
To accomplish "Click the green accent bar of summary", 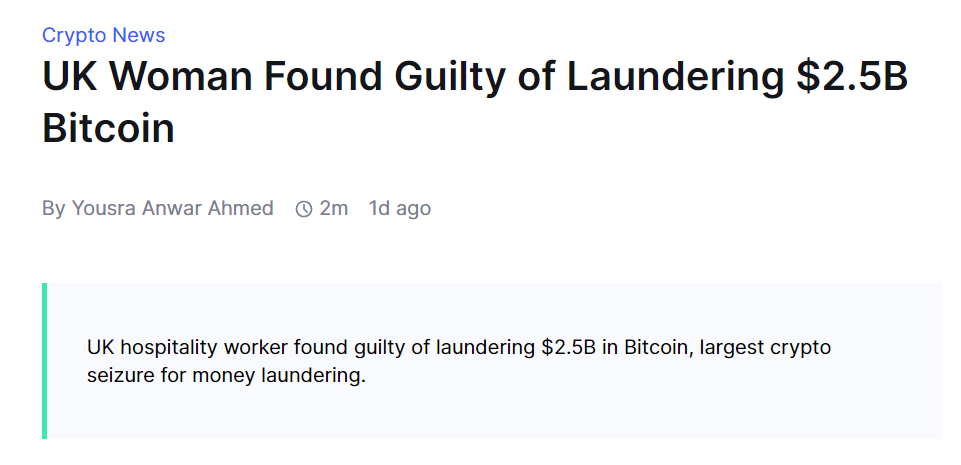I will [x=44, y=361].
